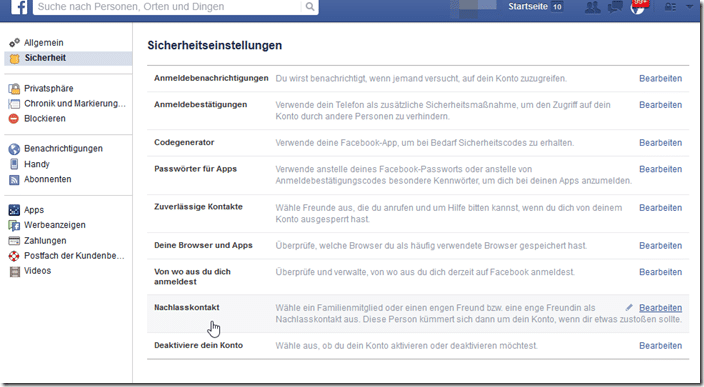This screenshot has width=704, height=387.
Task: Click the padlock icon beside Privatsphäre
Action: pyautogui.click(x=14, y=88)
